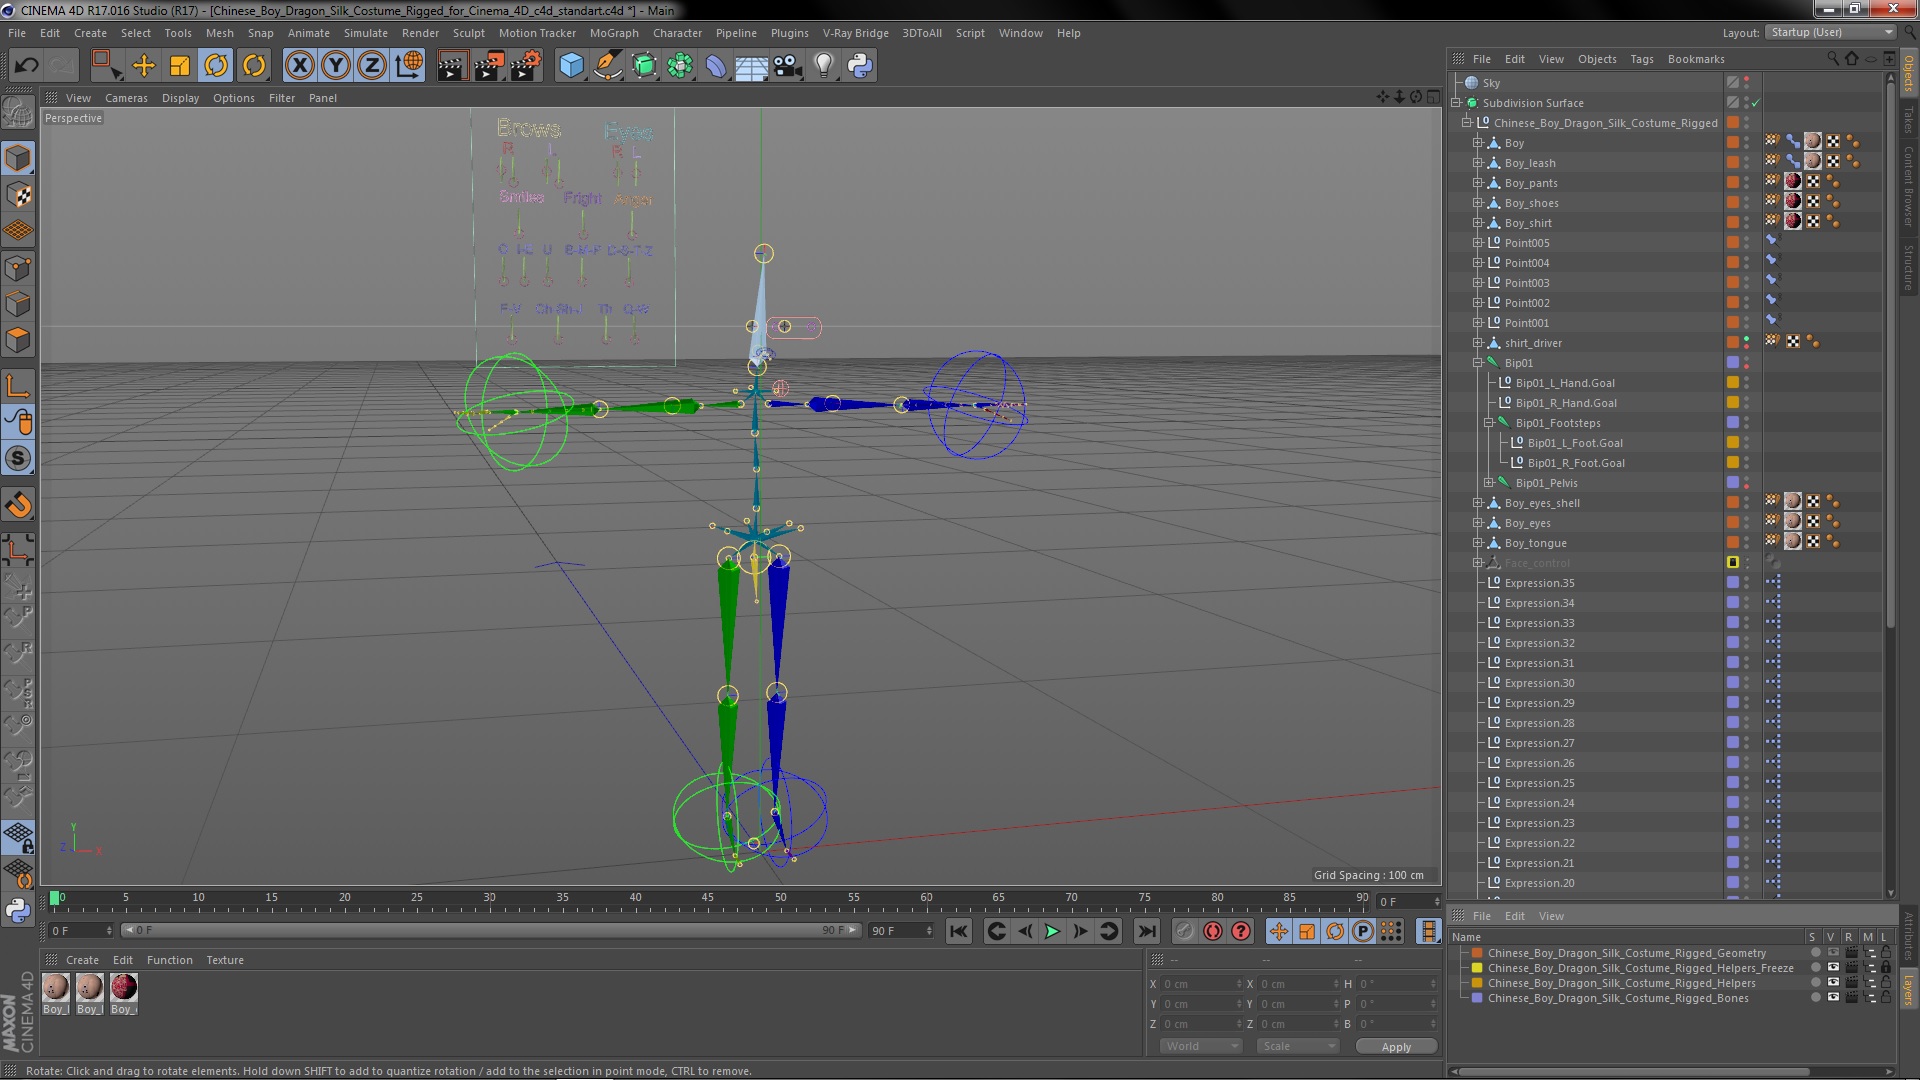Open the Render Settings clapperboard icon
The width and height of the screenshot is (1920, 1080).
click(x=525, y=66)
